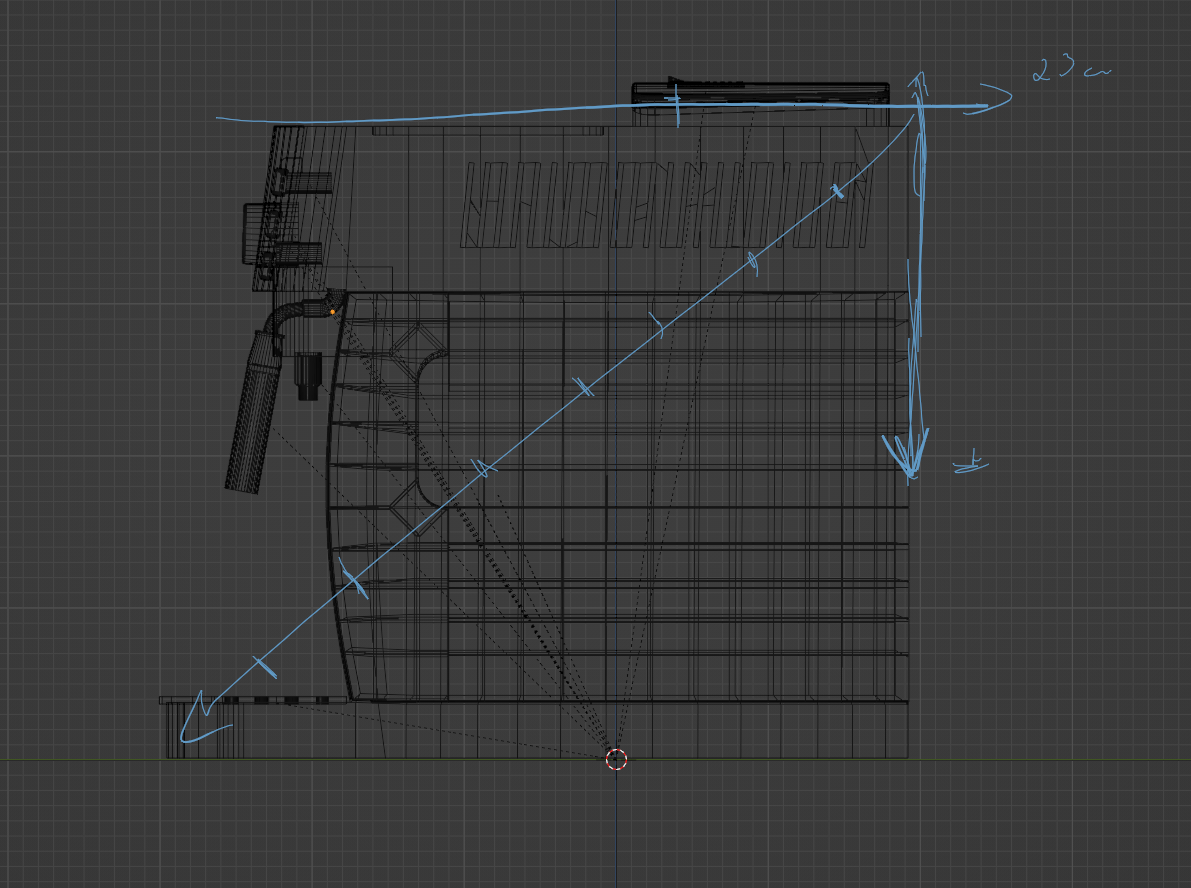Screen dimensions: 1191x888
Task: Select the angled steam wand tube wireframe
Action: [251, 415]
